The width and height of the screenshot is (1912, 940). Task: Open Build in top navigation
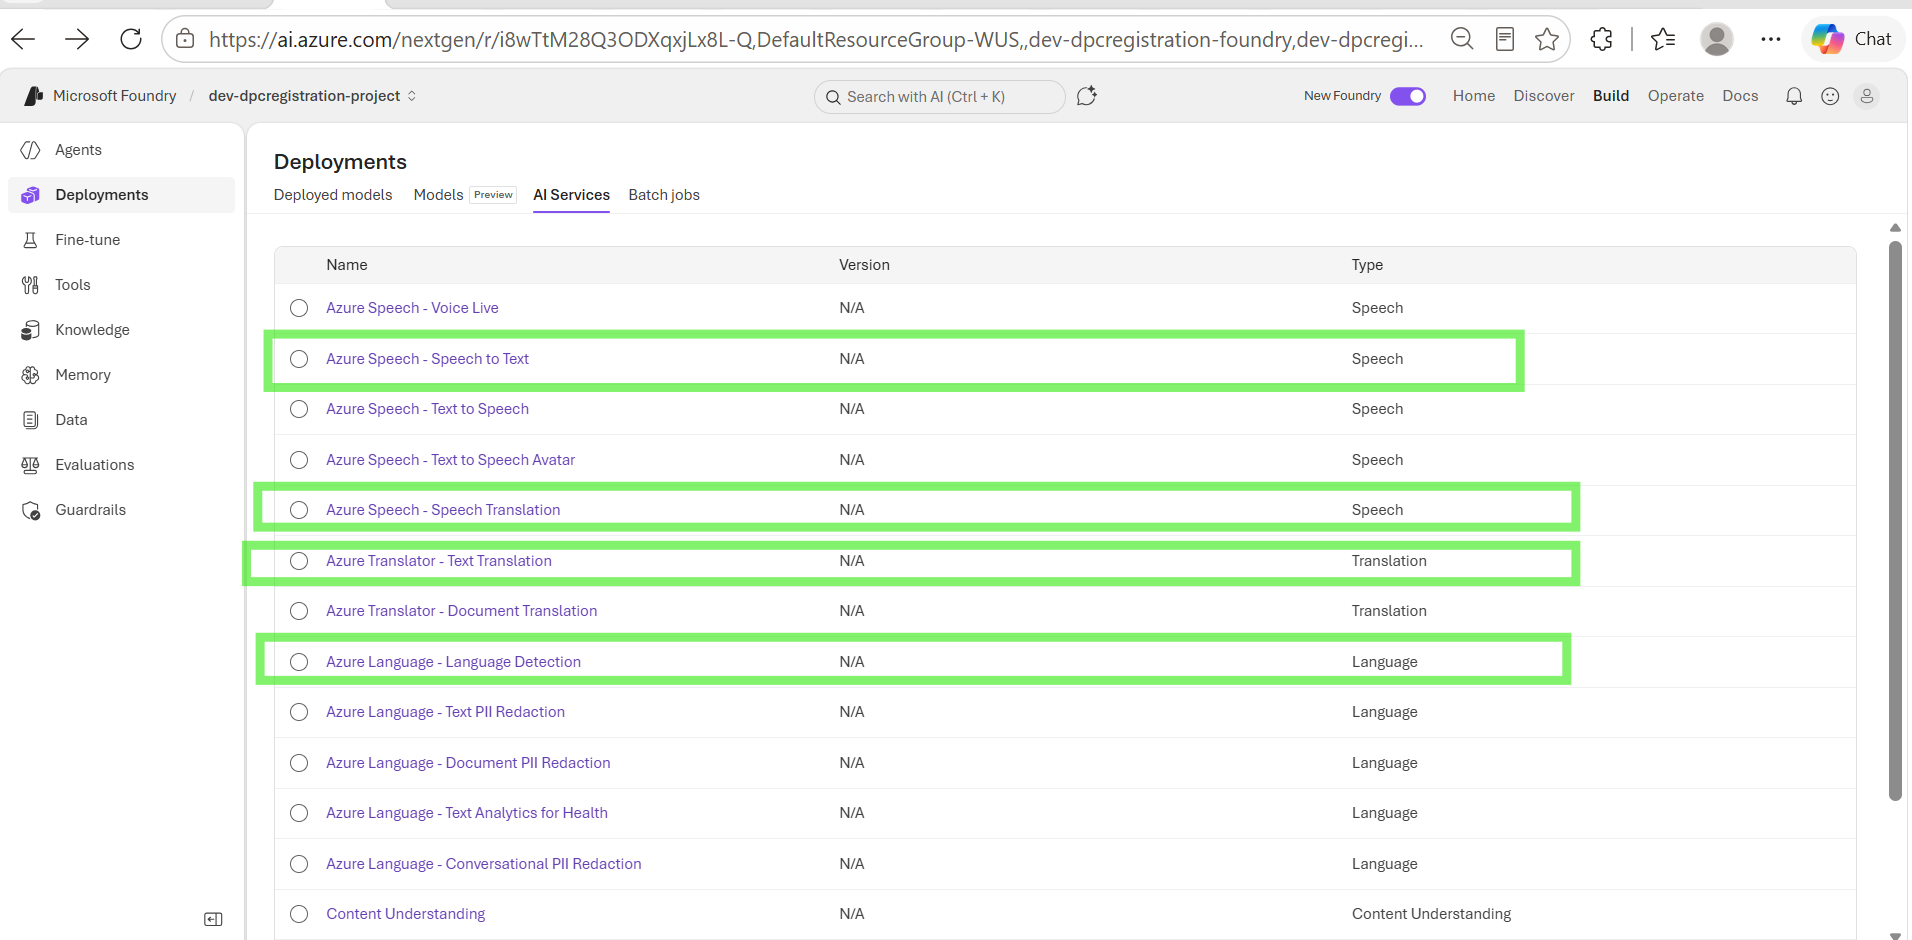(x=1611, y=96)
